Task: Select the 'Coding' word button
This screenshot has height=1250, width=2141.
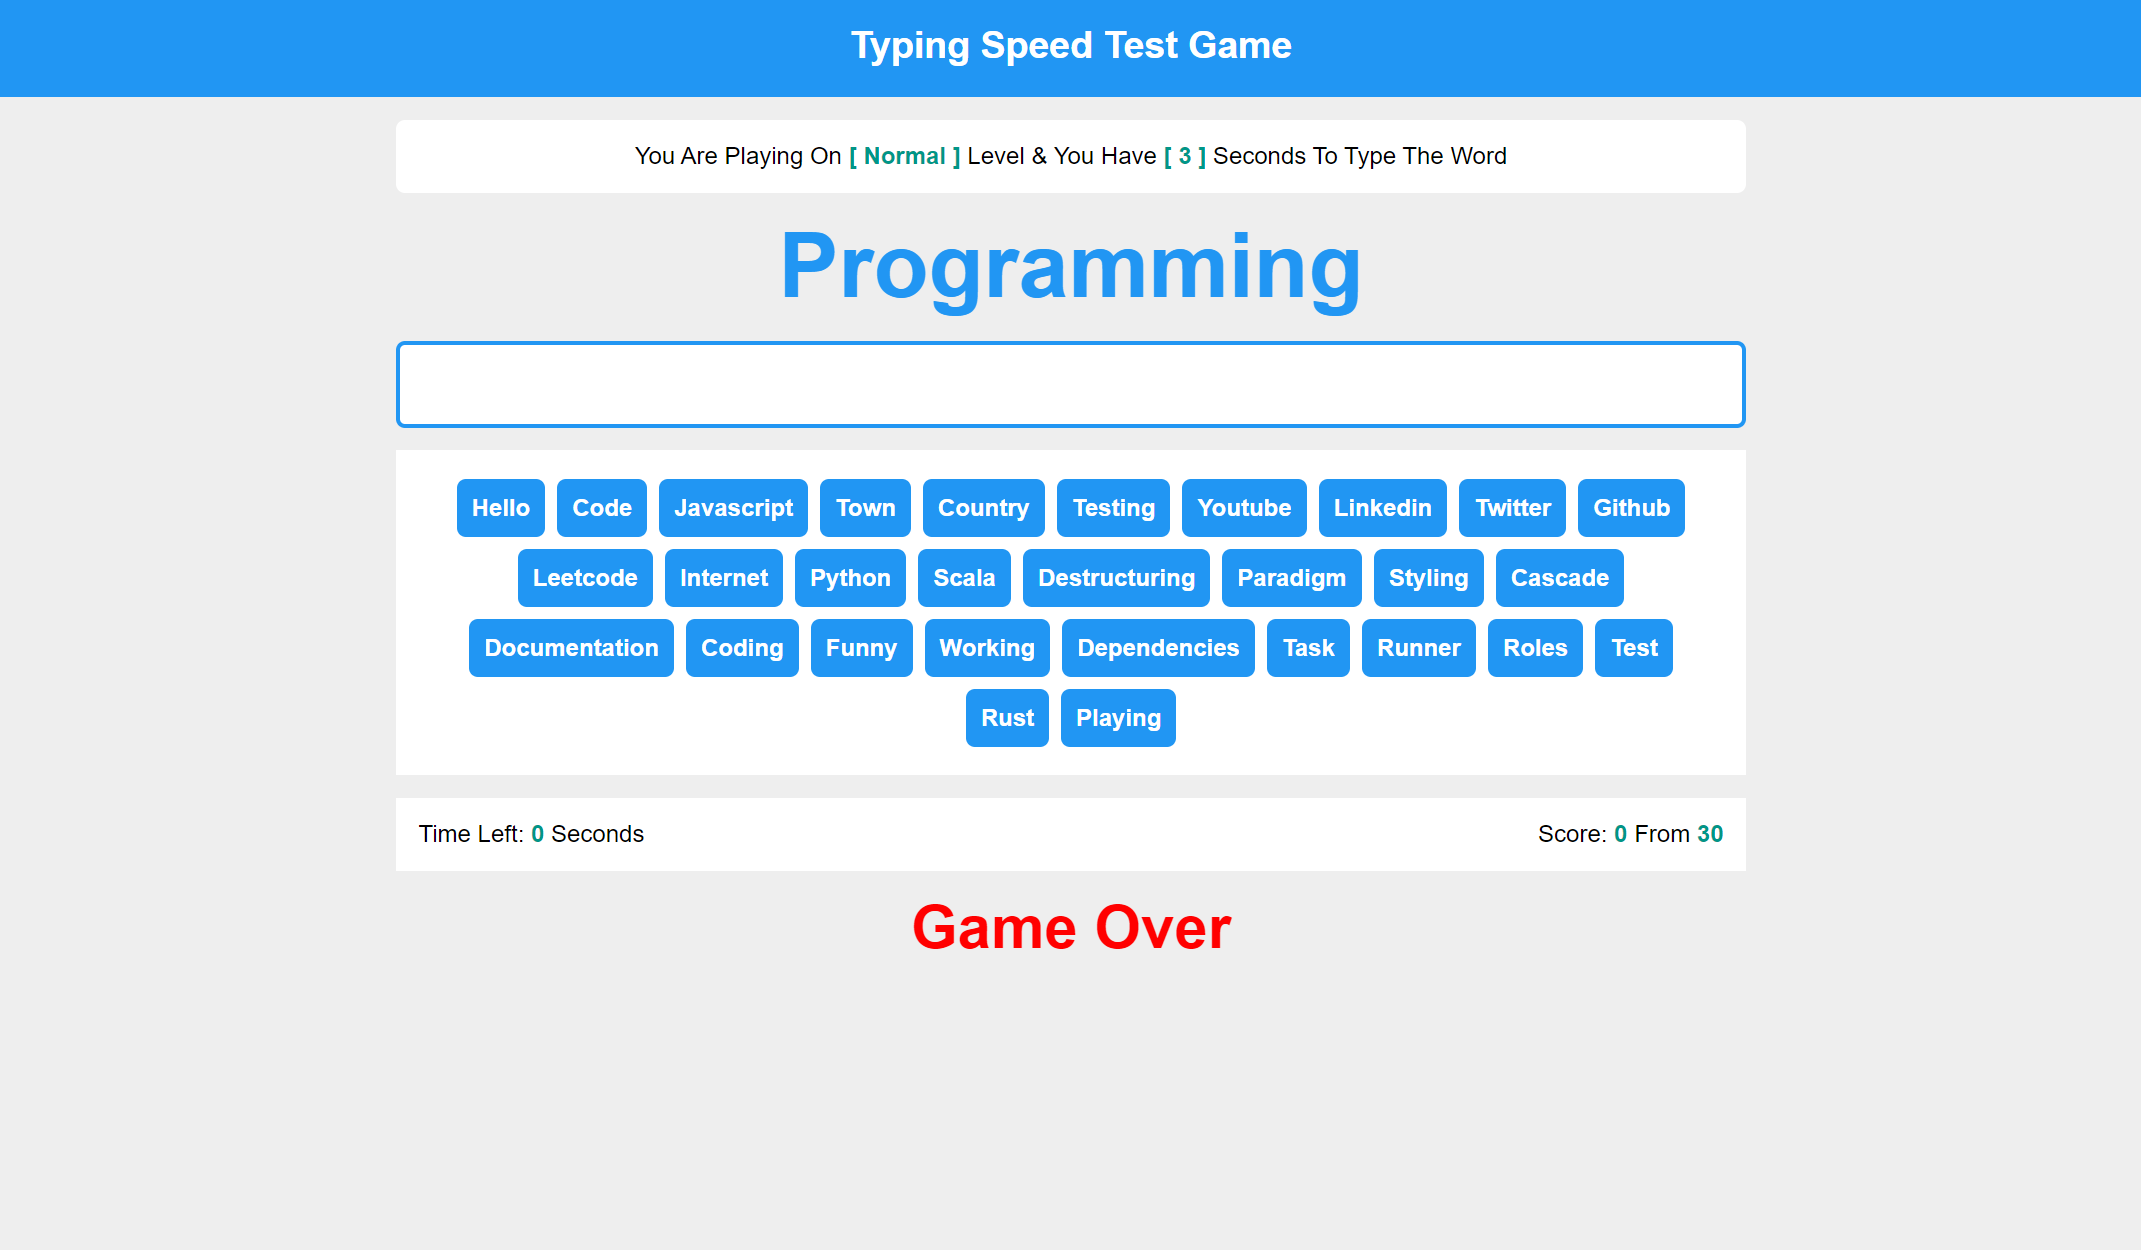Action: click(x=742, y=647)
